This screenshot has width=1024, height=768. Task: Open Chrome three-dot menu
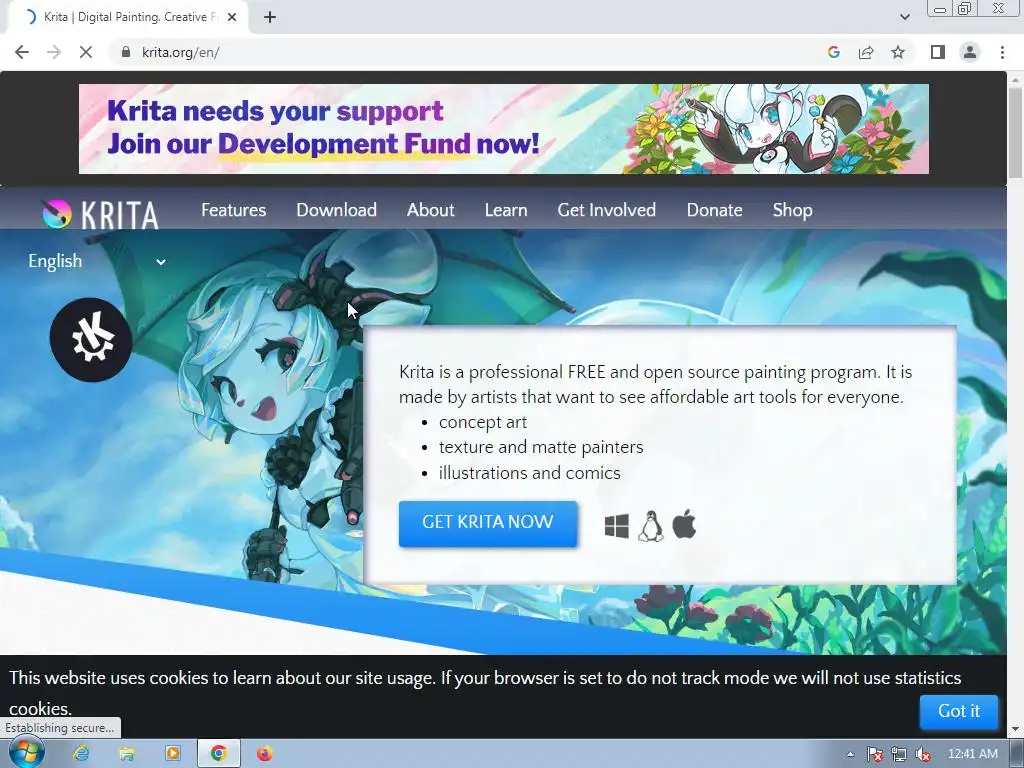1002,52
